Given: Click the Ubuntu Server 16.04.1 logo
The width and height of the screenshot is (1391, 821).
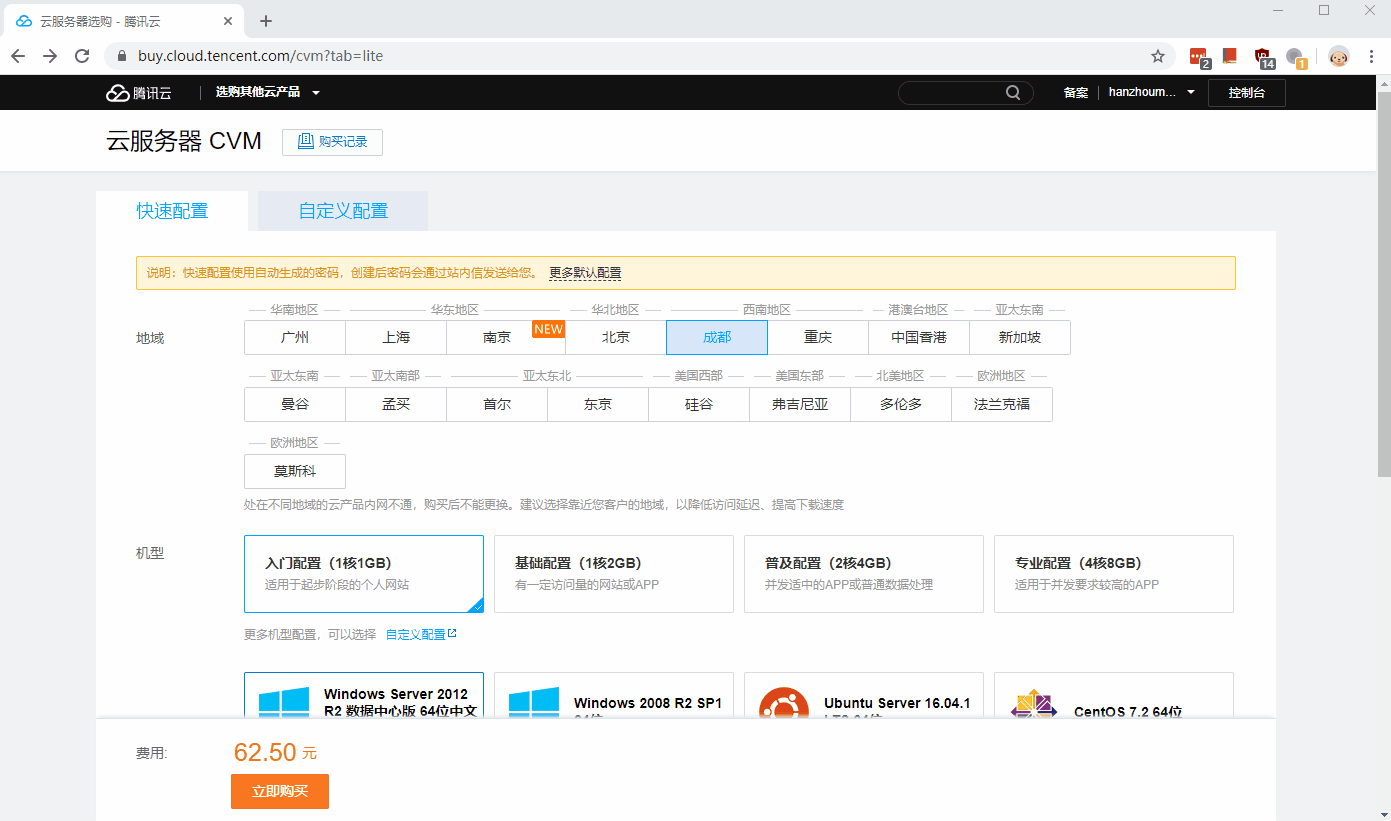Looking at the screenshot, I should coord(783,704).
